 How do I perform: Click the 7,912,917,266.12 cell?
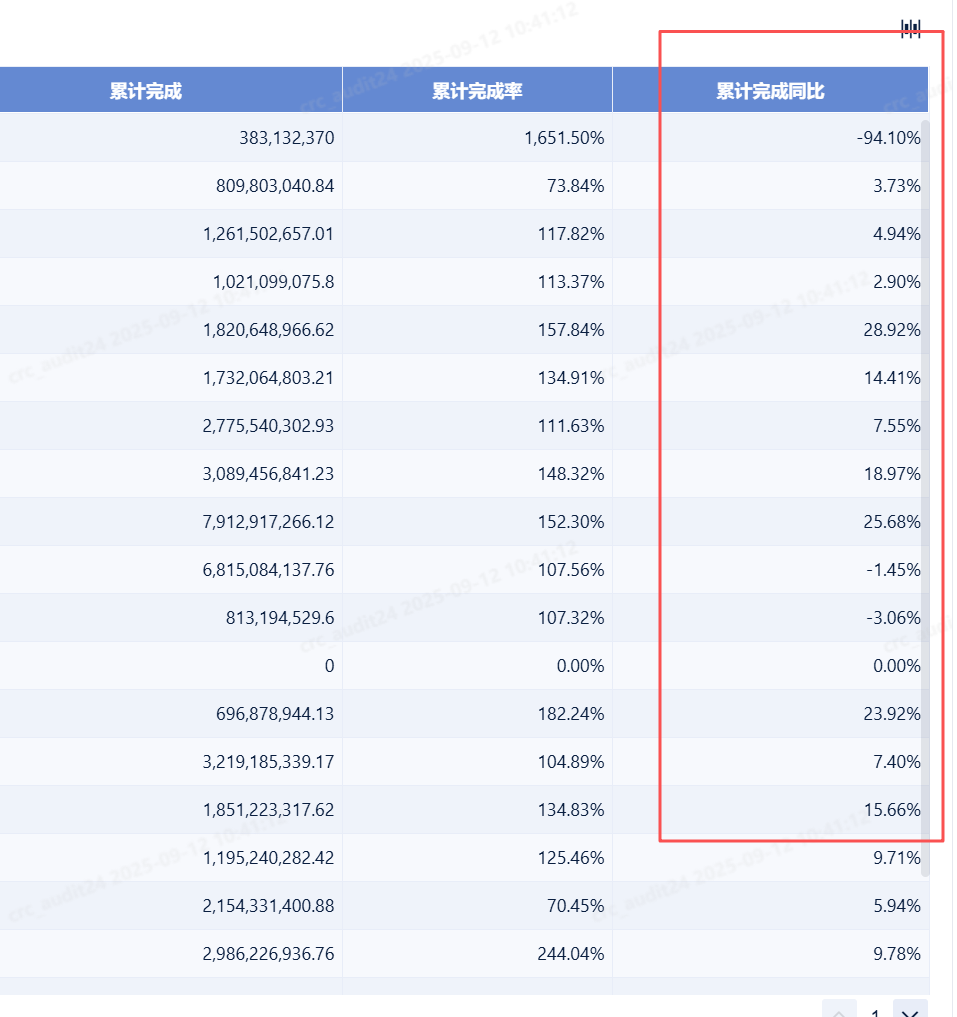(268, 522)
